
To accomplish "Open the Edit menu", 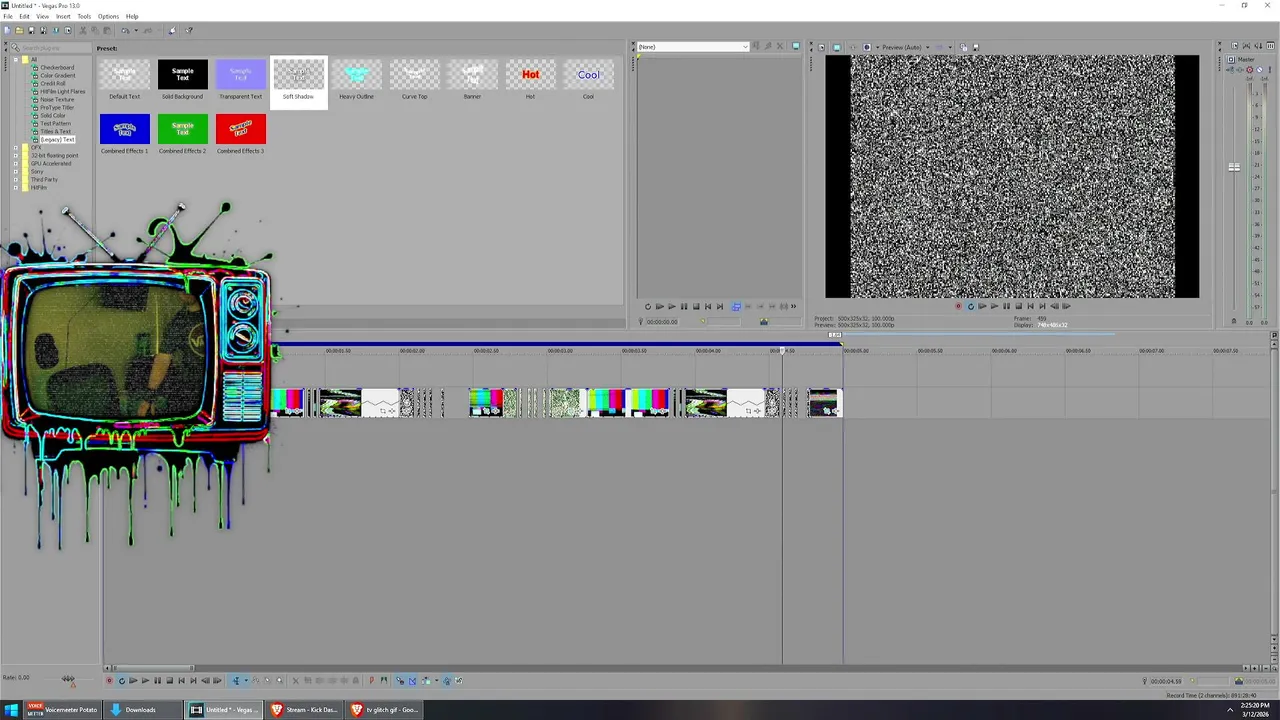I will [24, 16].
